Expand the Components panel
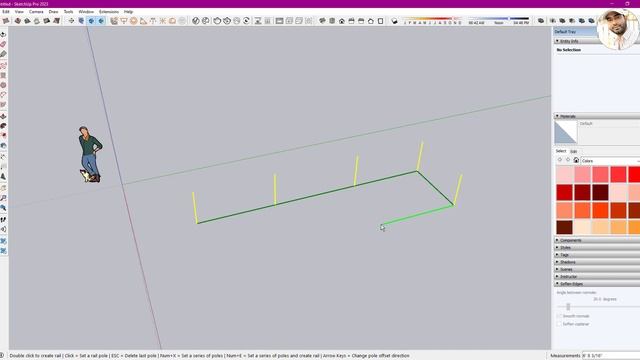This screenshot has height=360, width=640. coord(597,240)
